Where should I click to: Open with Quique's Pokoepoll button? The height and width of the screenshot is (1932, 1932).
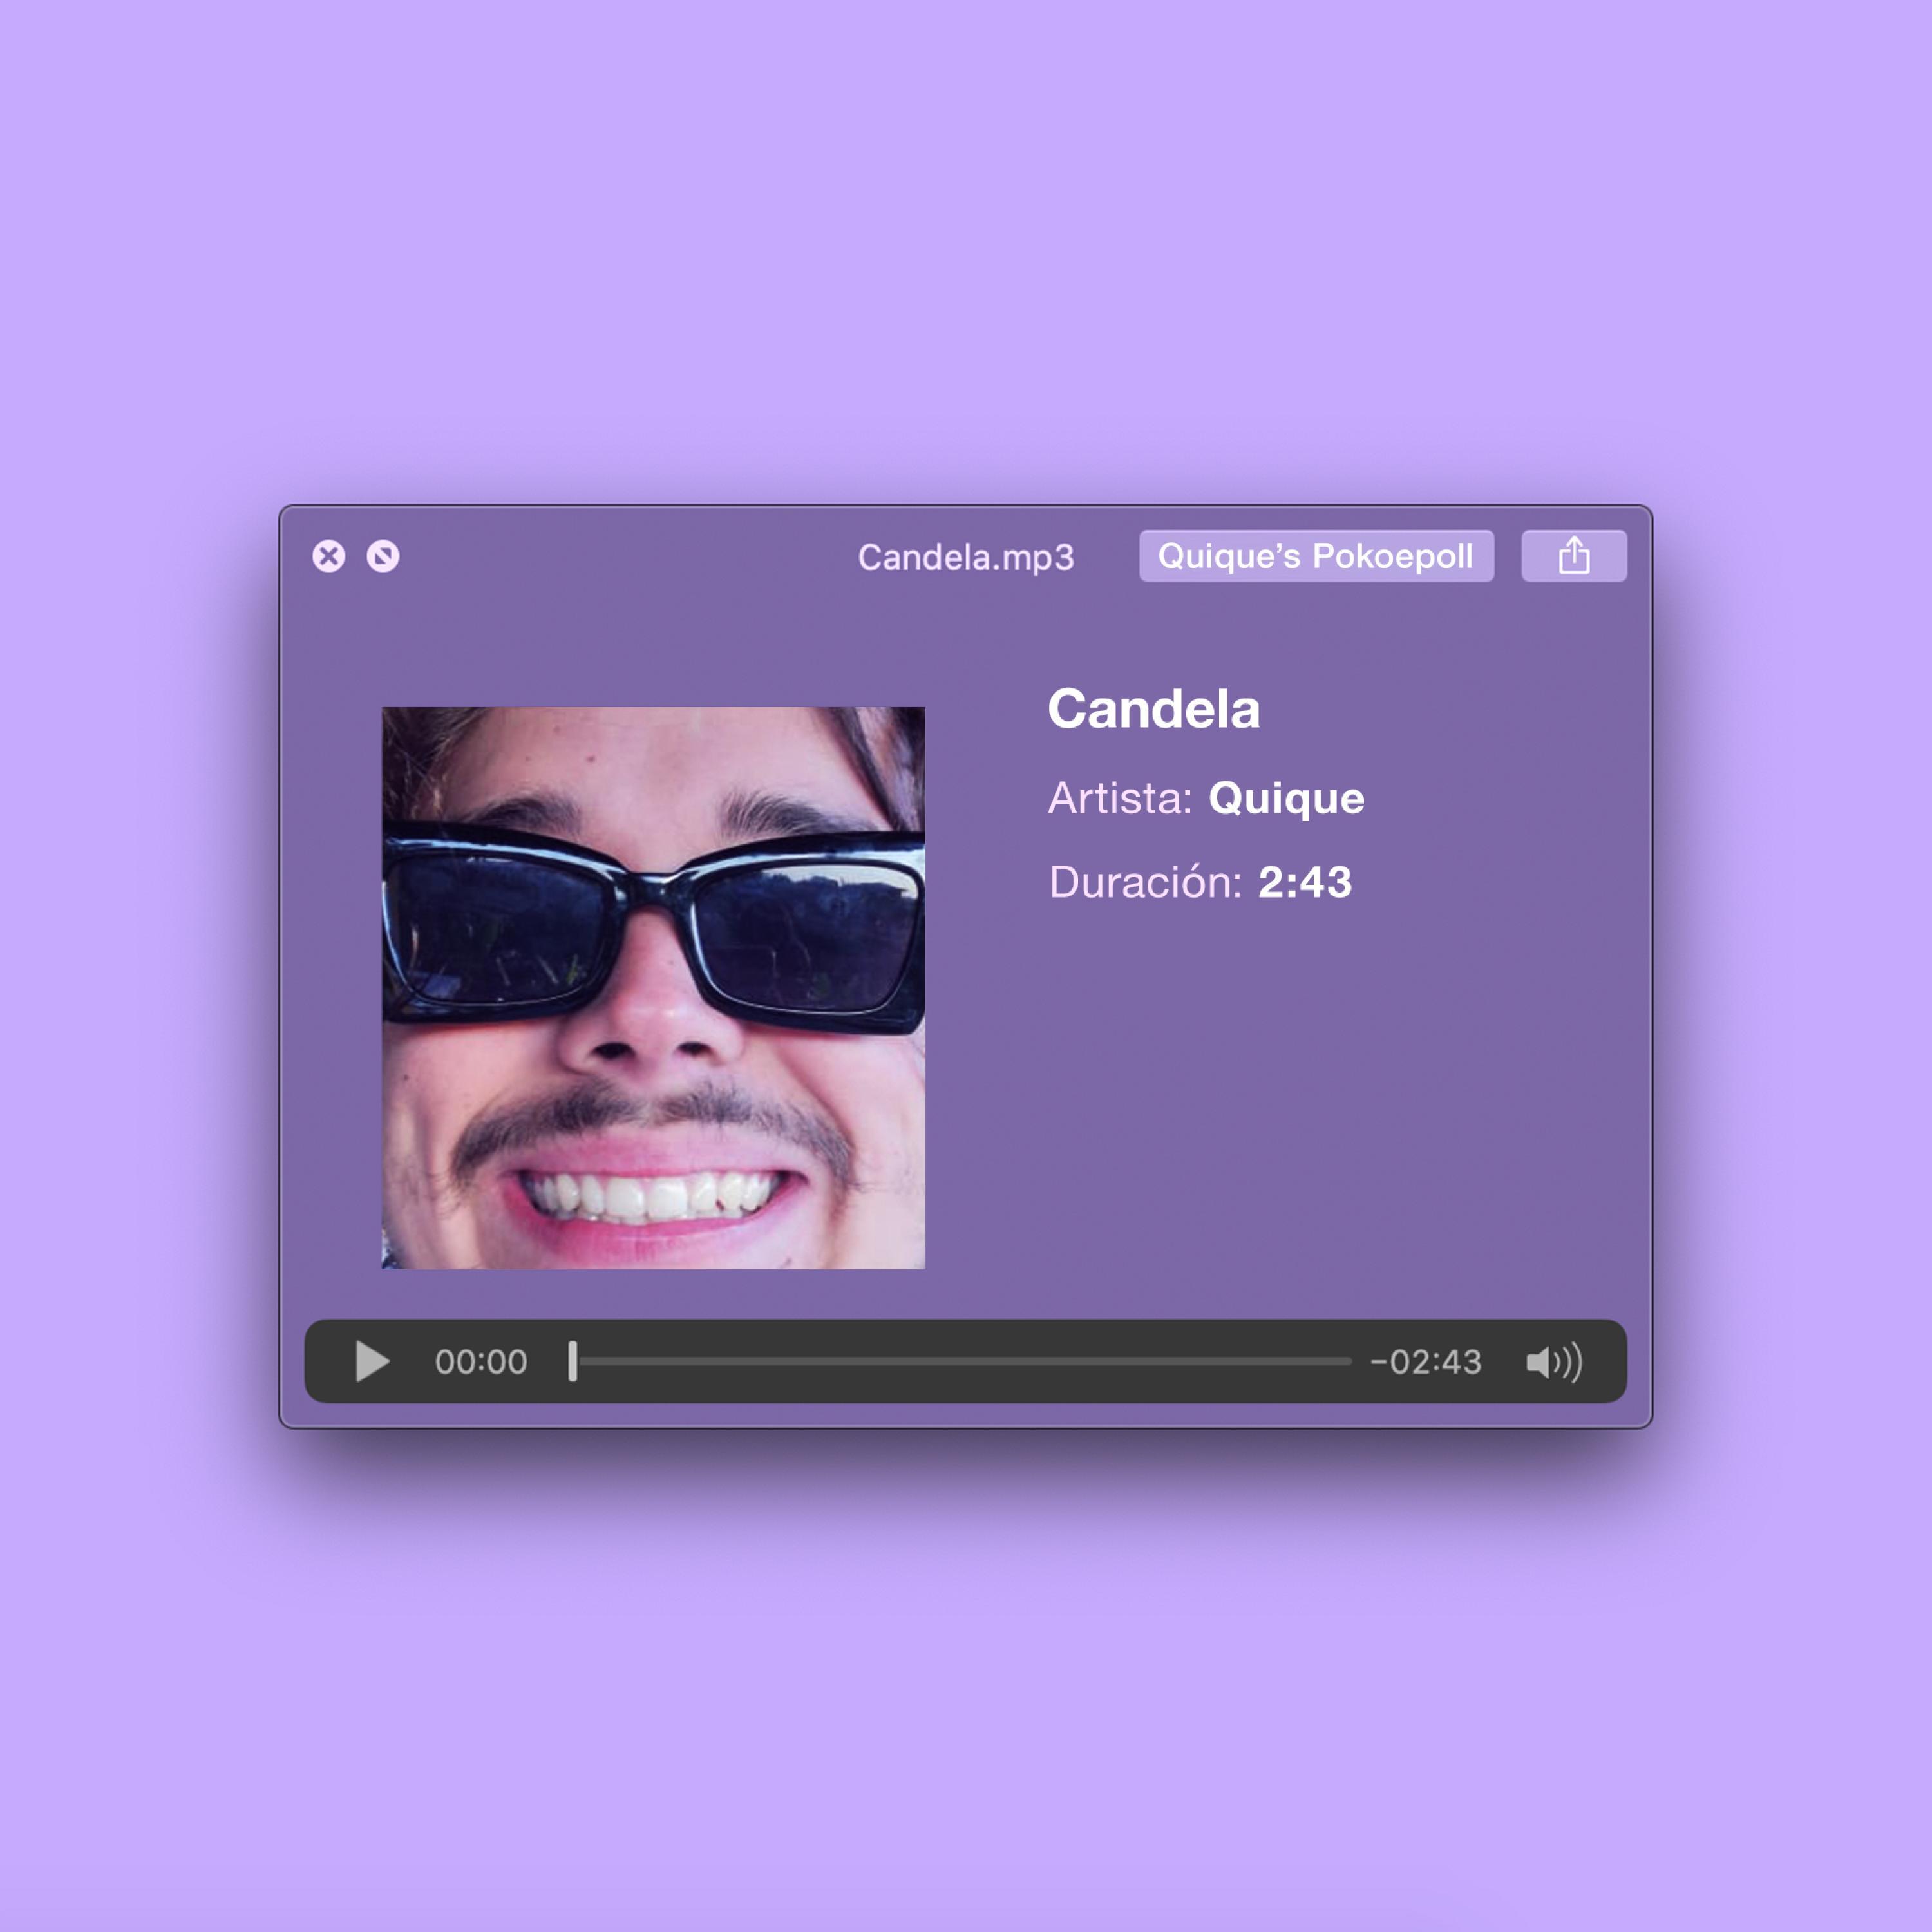1315,556
